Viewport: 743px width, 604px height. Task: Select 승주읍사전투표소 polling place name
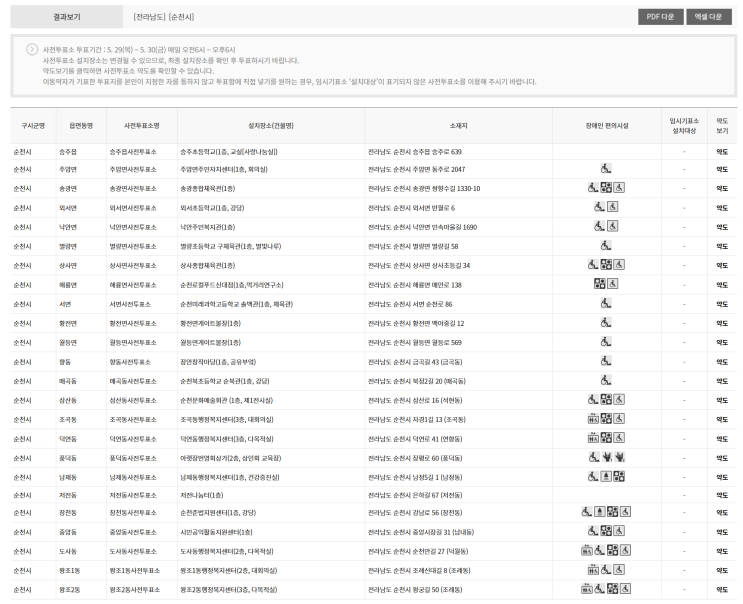133,152
